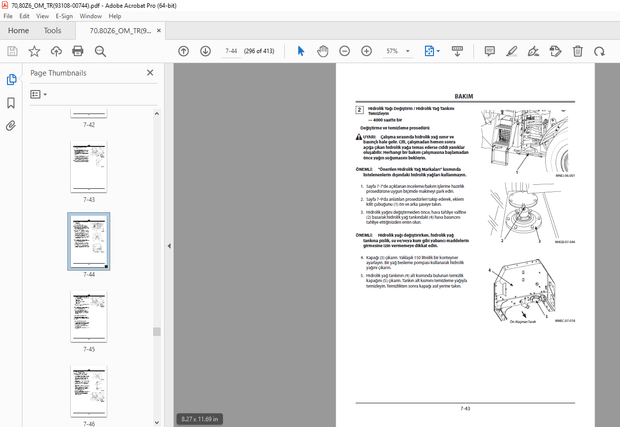Select the highlighted page 7-44 thumbnail
The image size is (620, 427).
click(89, 241)
